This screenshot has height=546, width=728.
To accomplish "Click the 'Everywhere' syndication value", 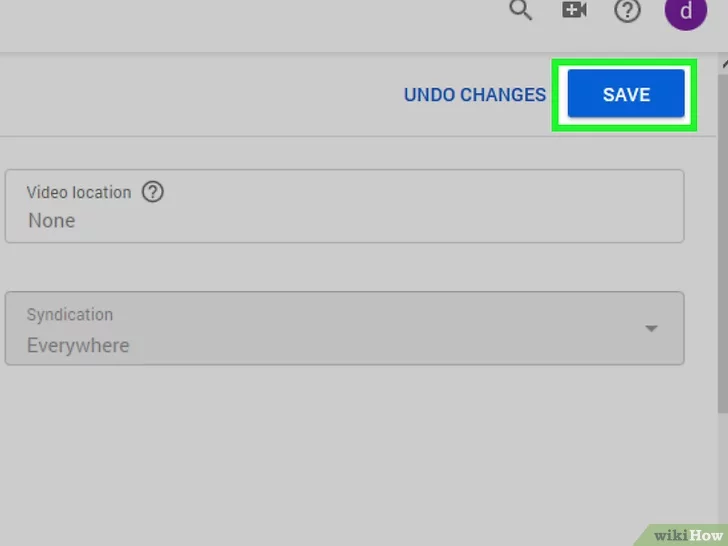I will click(x=78, y=346).
